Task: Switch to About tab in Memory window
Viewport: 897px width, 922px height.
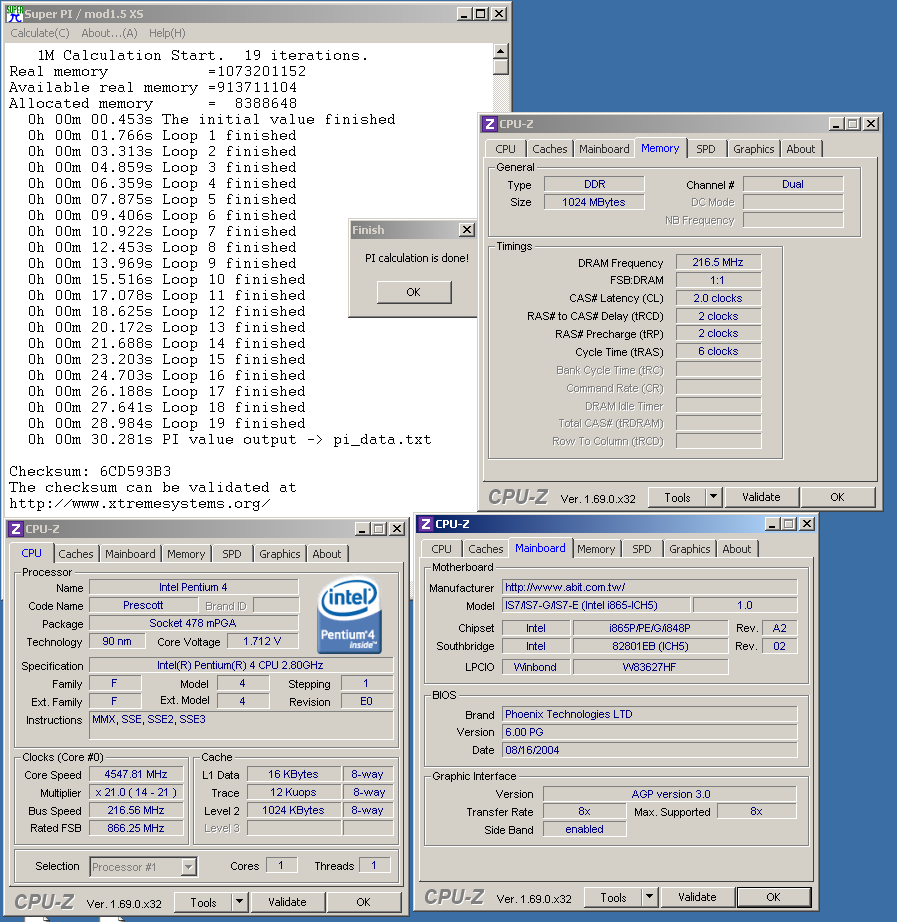Action: click(x=801, y=149)
